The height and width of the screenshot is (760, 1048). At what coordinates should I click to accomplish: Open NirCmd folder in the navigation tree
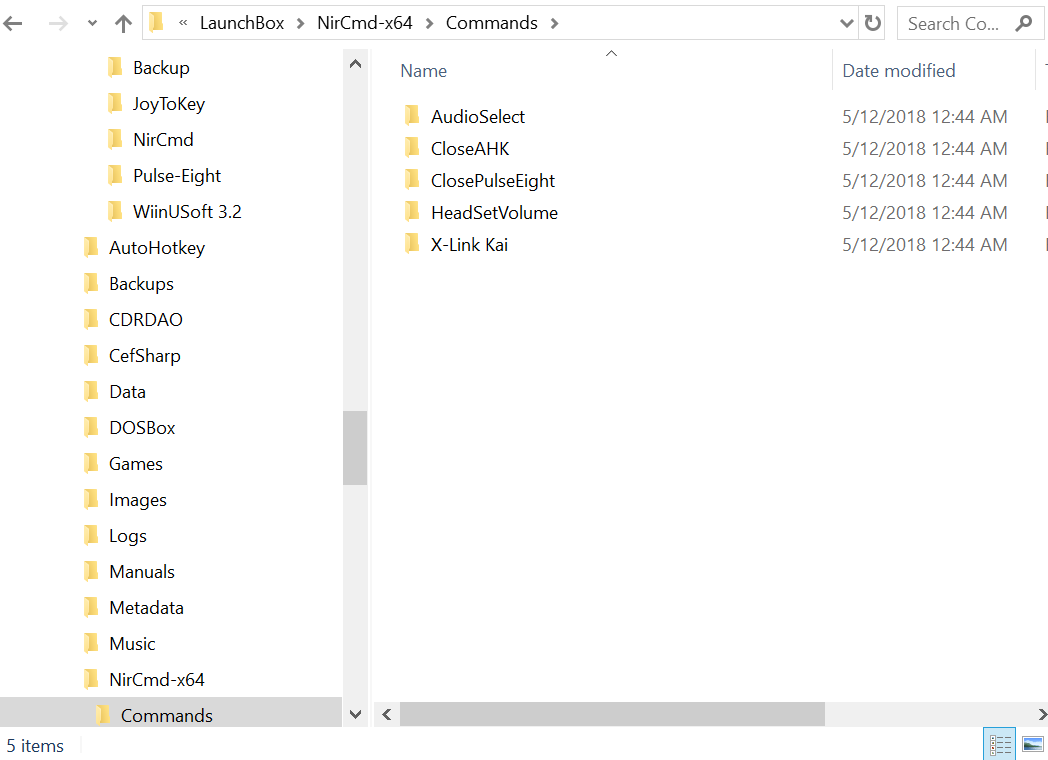[x=163, y=140]
